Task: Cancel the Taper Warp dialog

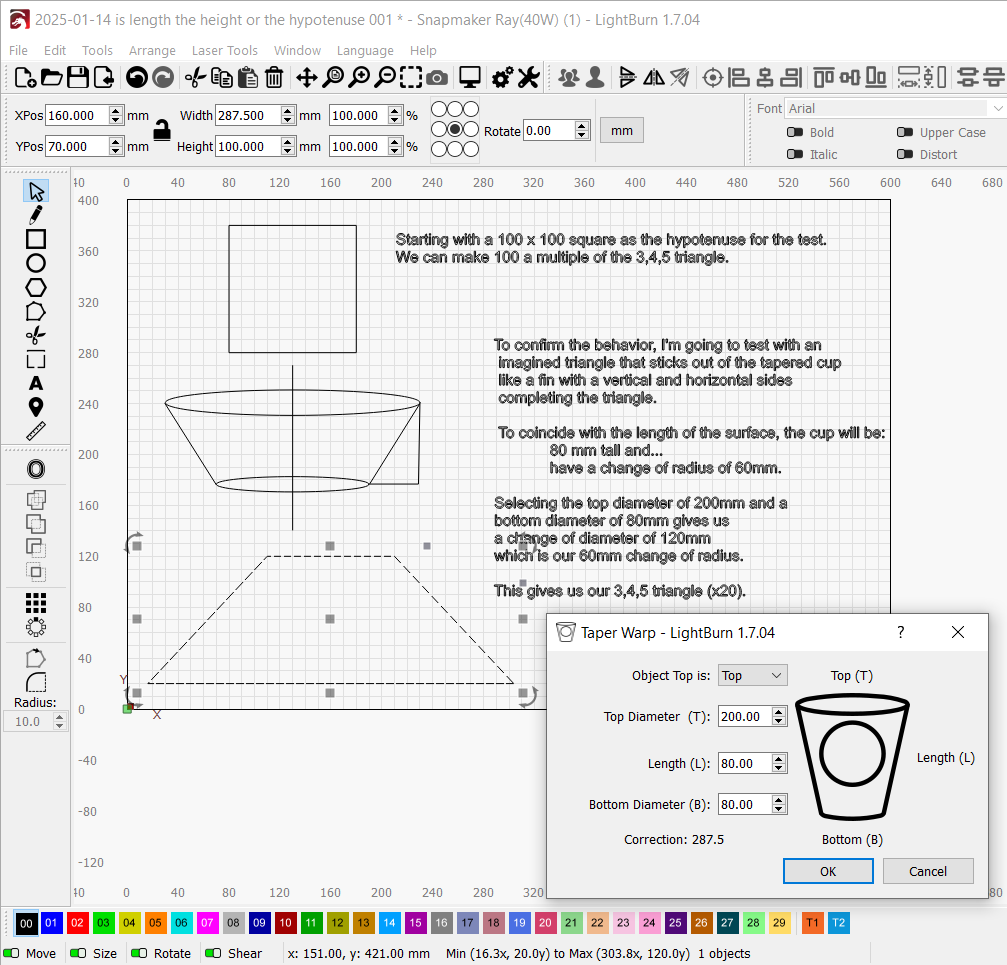Action: tap(927, 871)
